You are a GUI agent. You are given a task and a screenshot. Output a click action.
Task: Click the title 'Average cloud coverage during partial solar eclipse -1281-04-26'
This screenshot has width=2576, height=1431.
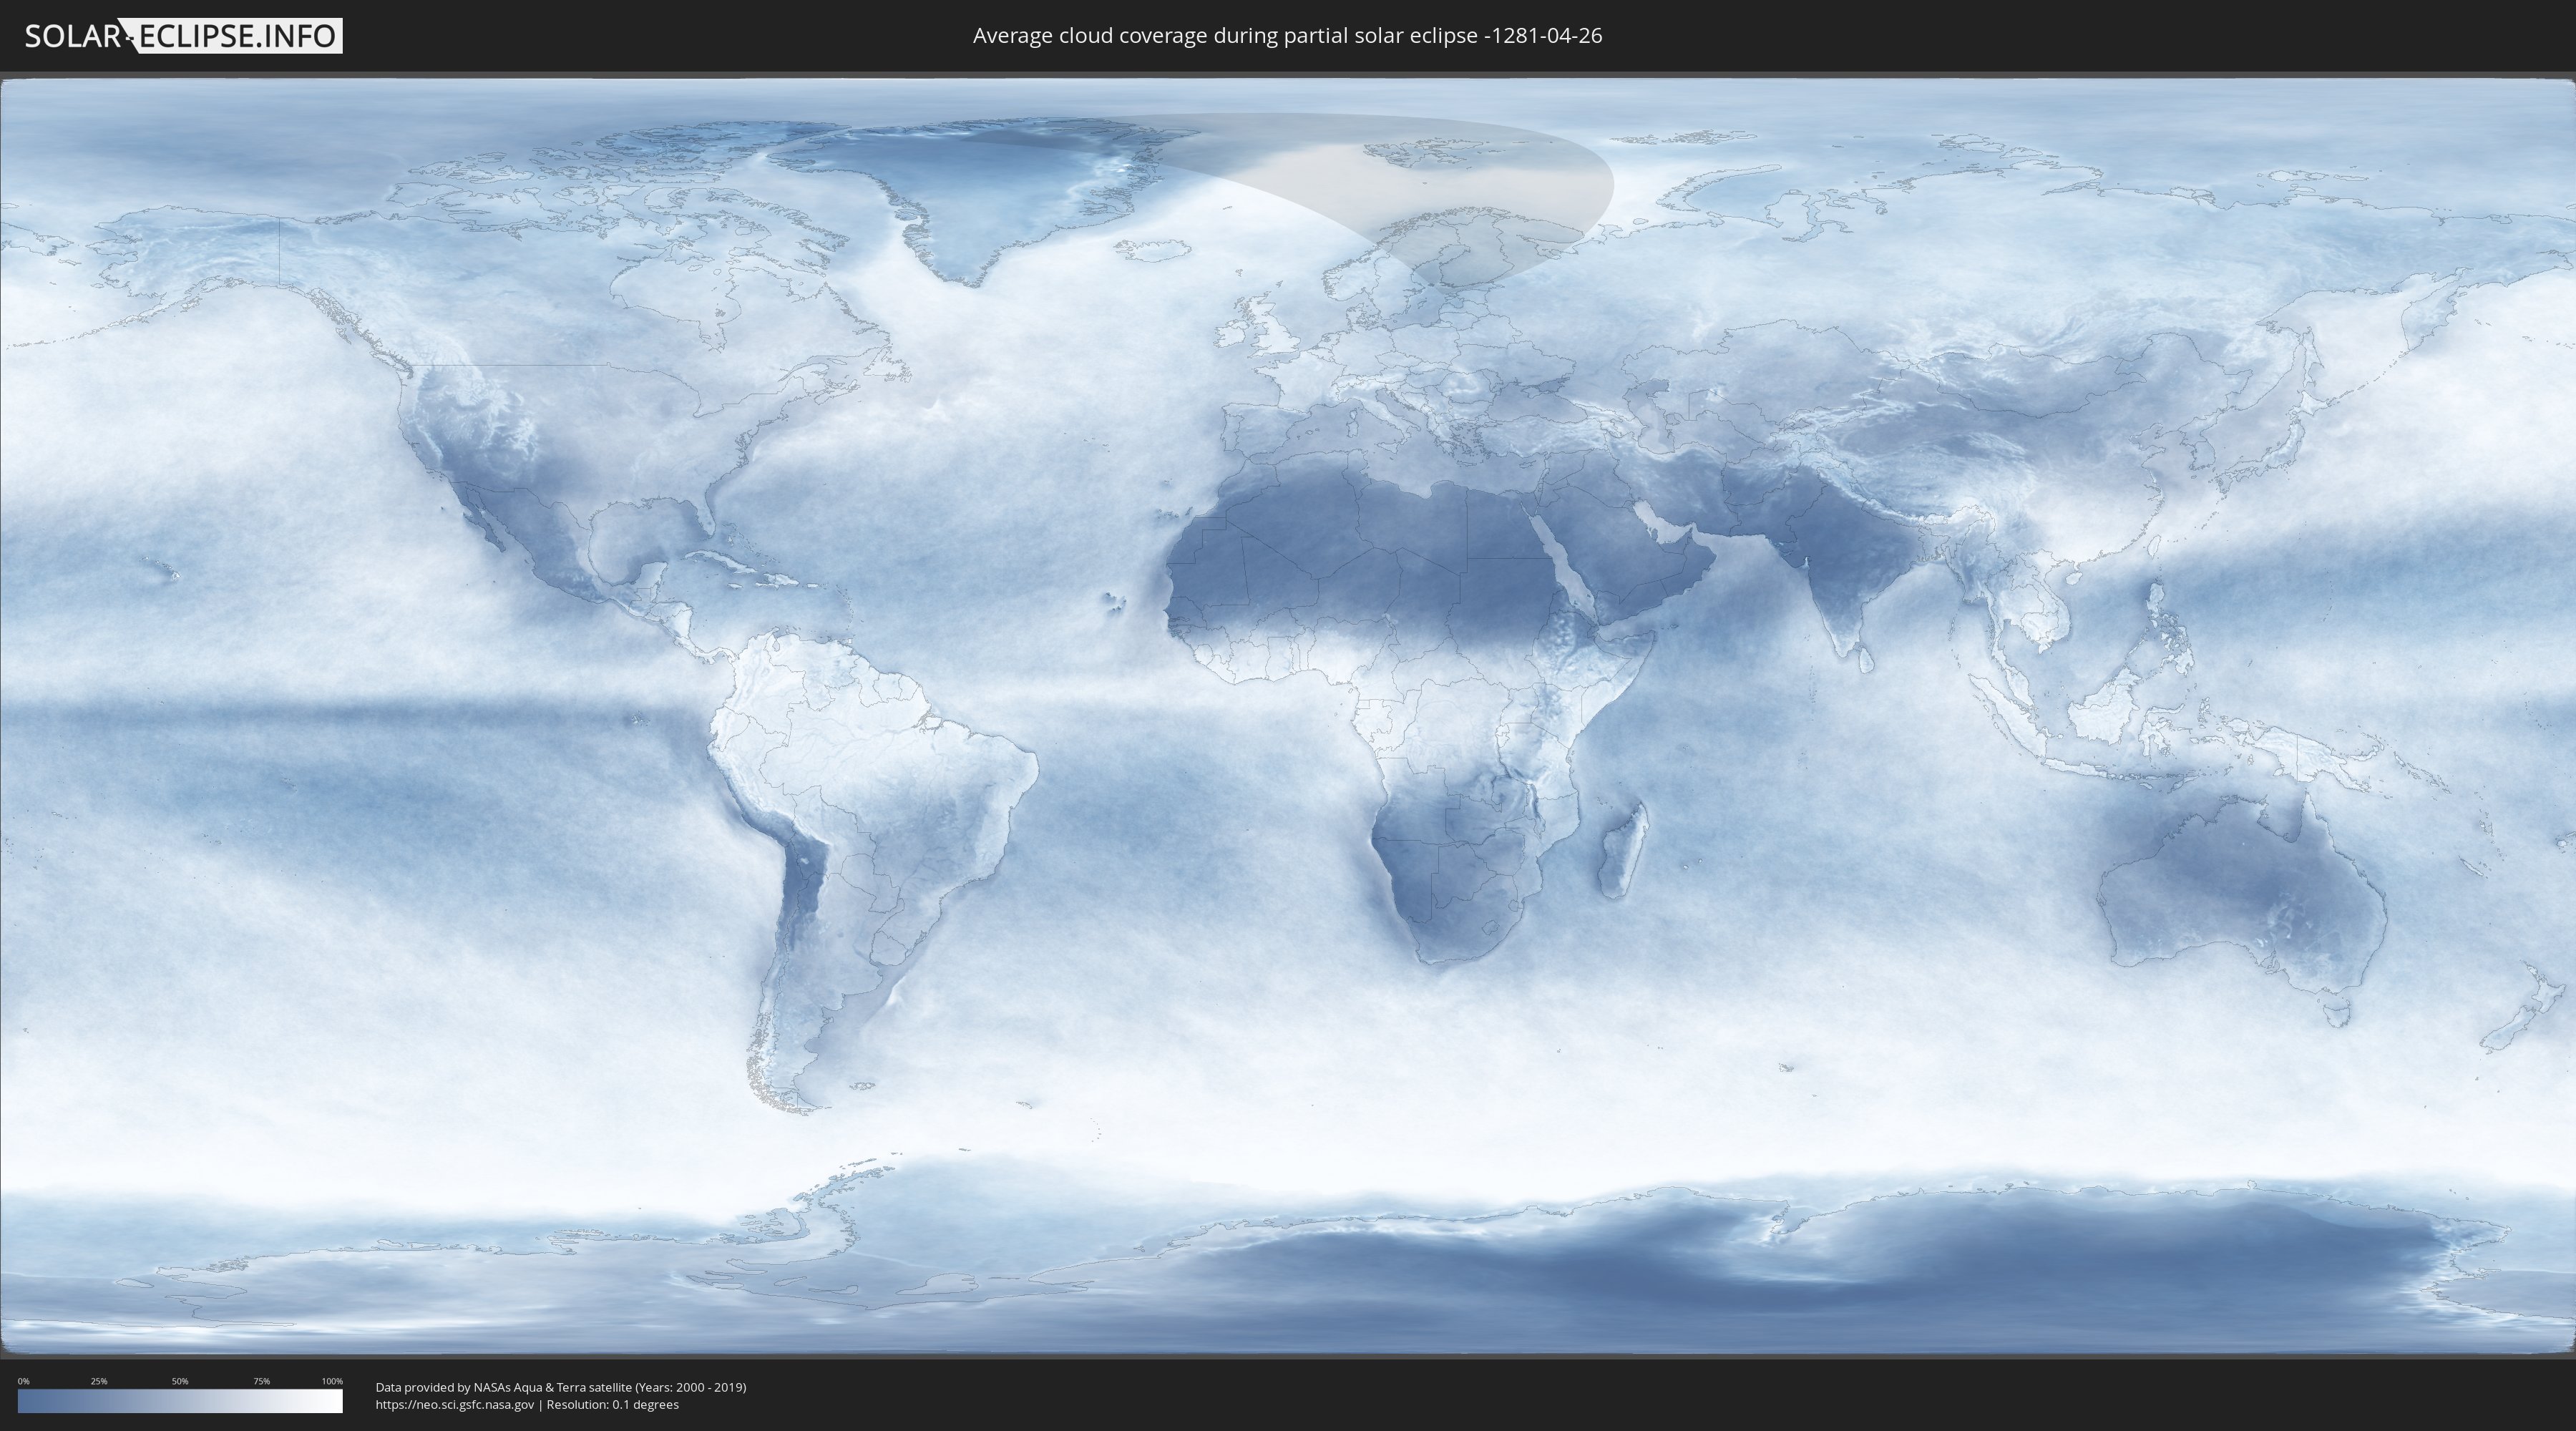pos(1287,36)
